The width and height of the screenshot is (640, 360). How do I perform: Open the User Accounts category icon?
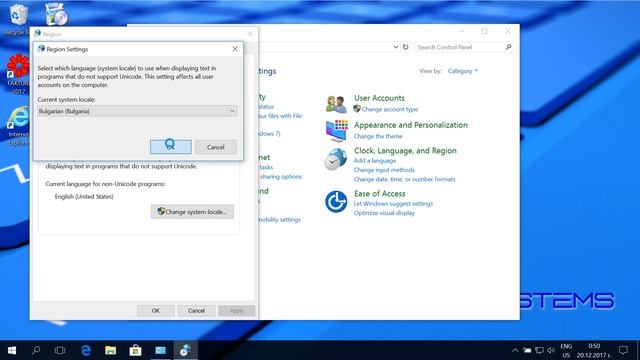coord(336,104)
